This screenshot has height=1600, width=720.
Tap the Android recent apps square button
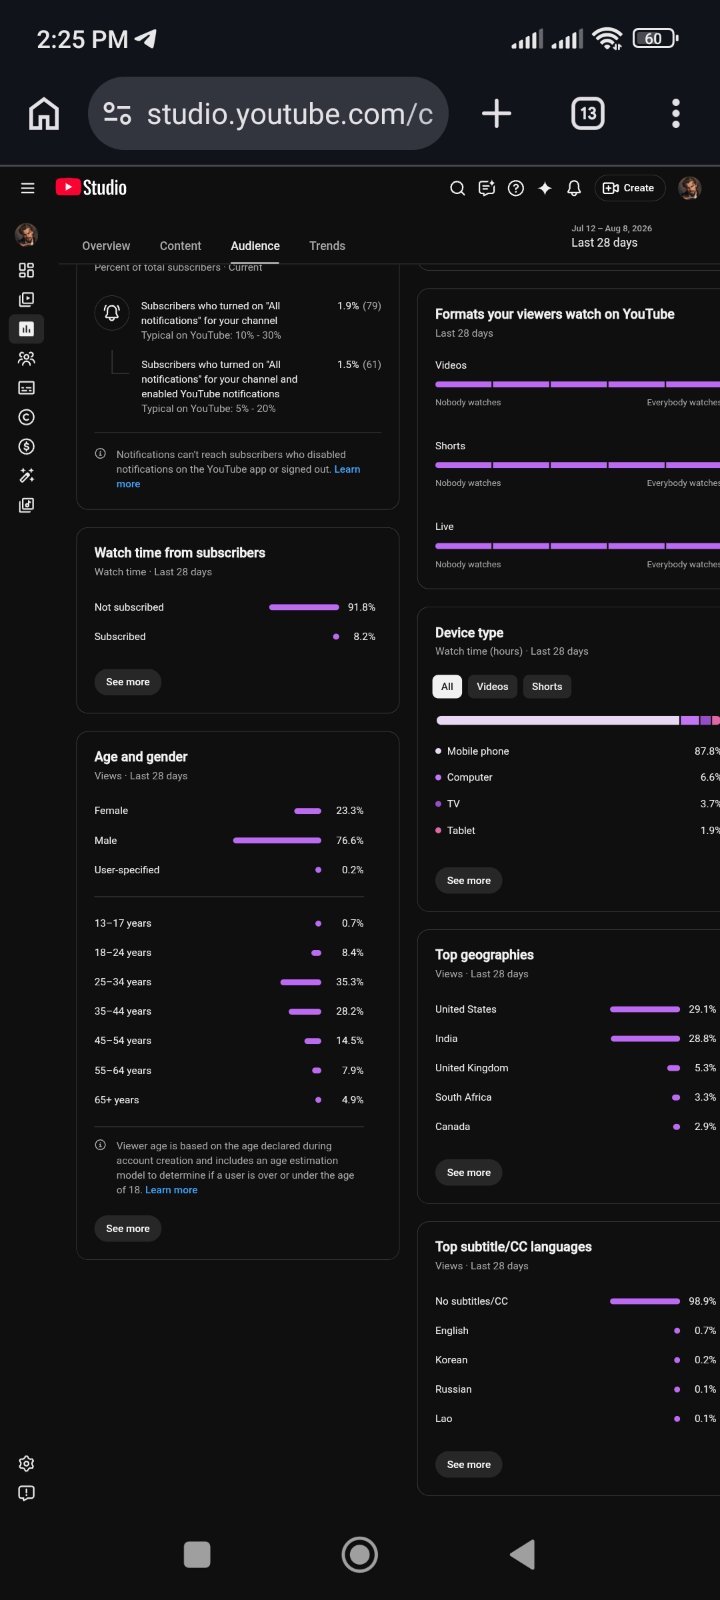click(x=197, y=1554)
